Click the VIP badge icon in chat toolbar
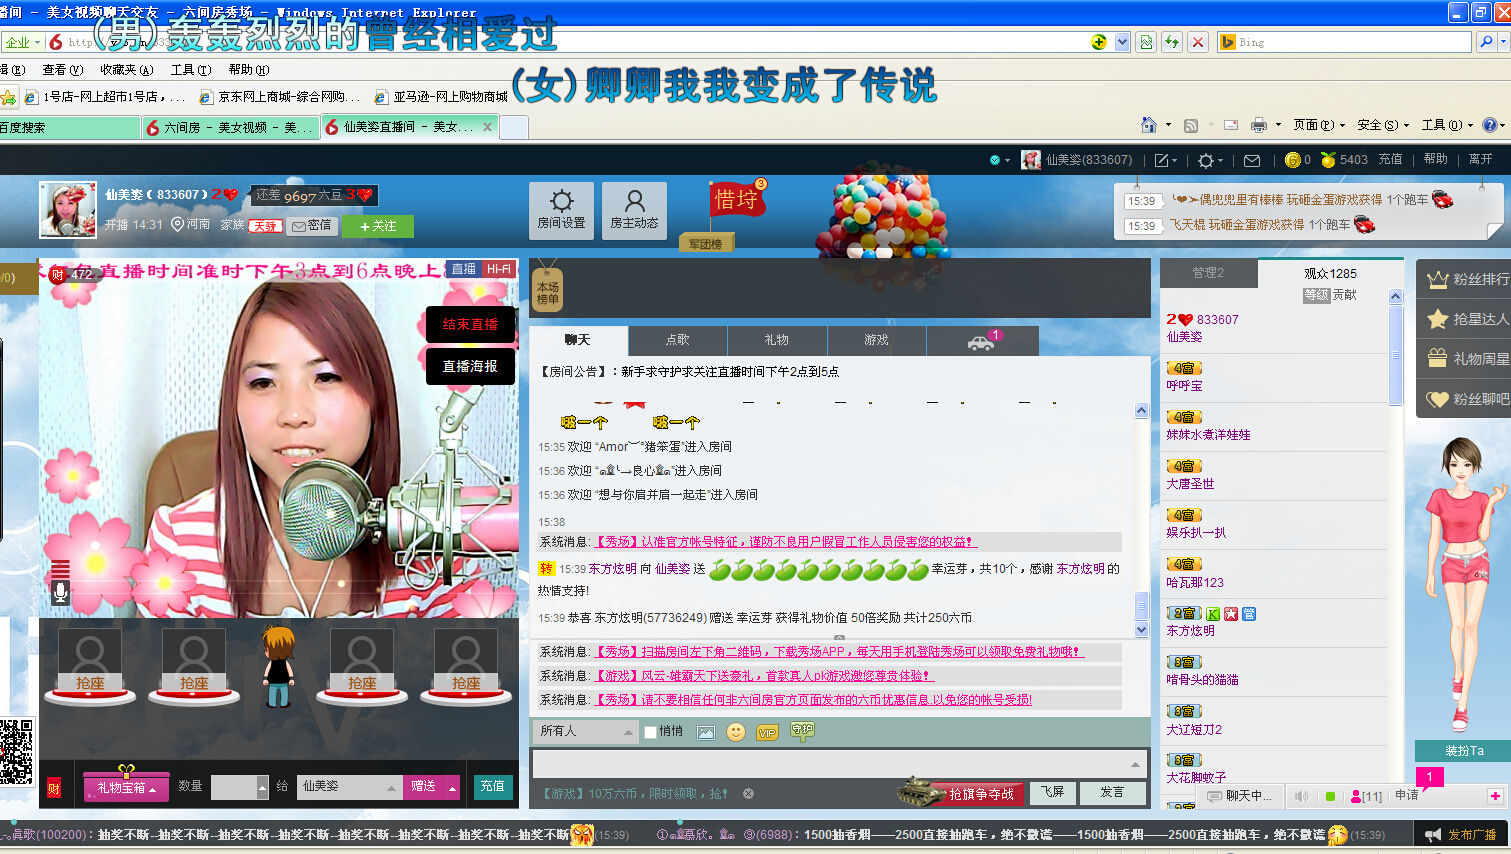 [x=767, y=732]
